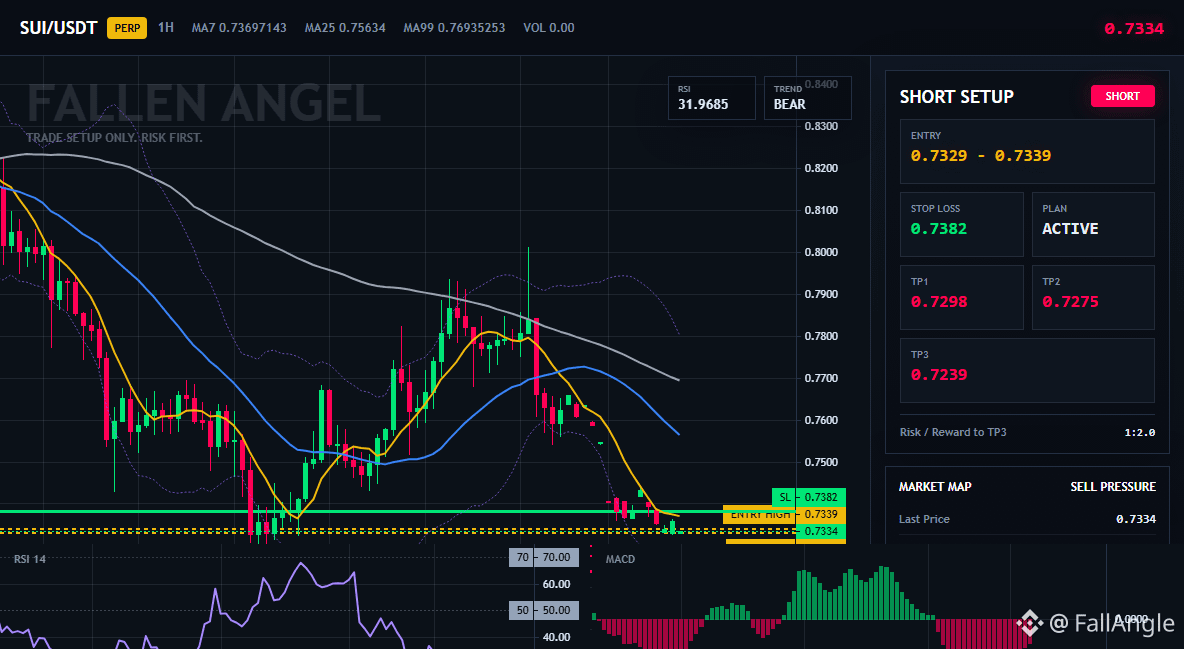The height and width of the screenshot is (649, 1184).
Task: Click the Risk / Reward to TP3 label
Action: [952, 432]
